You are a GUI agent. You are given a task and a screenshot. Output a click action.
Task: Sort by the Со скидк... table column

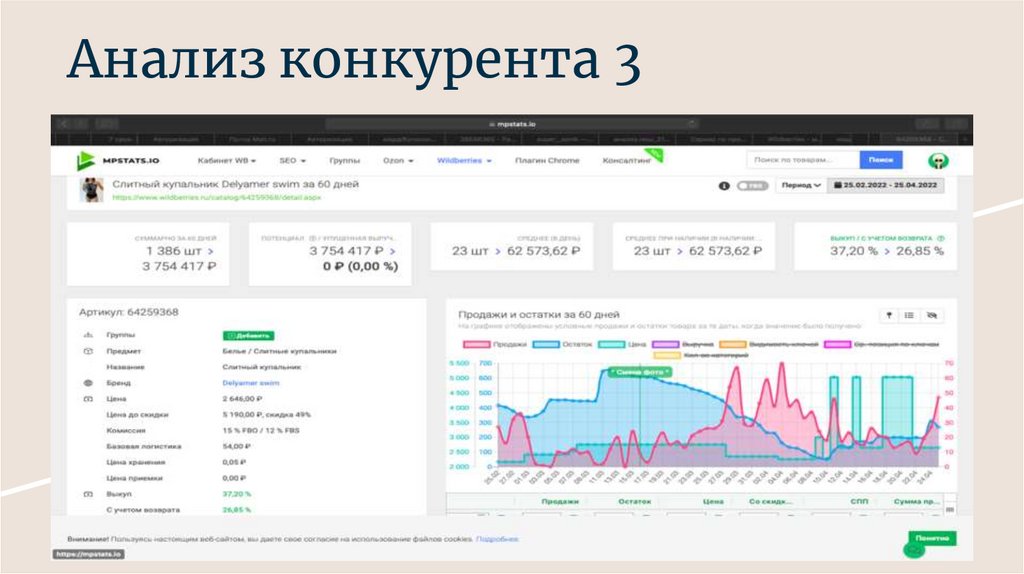(x=771, y=502)
